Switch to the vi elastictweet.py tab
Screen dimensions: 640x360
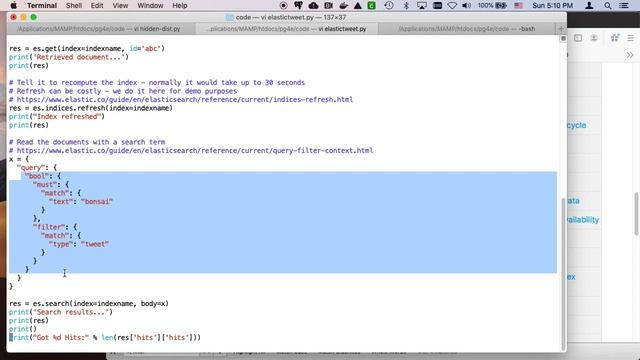coord(287,29)
